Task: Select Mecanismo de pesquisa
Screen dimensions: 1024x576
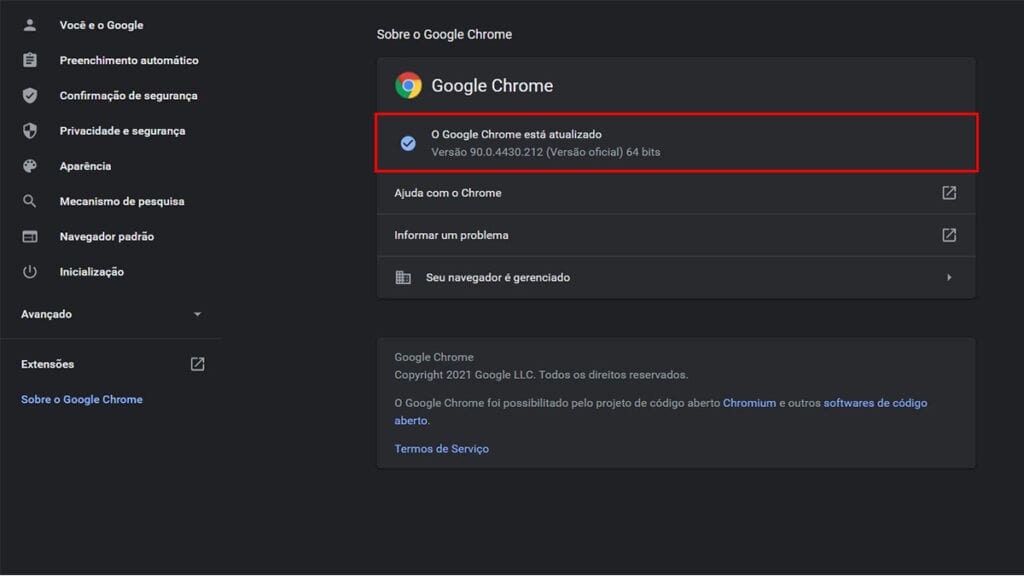Action: pyautogui.click(x=121, y=201)
